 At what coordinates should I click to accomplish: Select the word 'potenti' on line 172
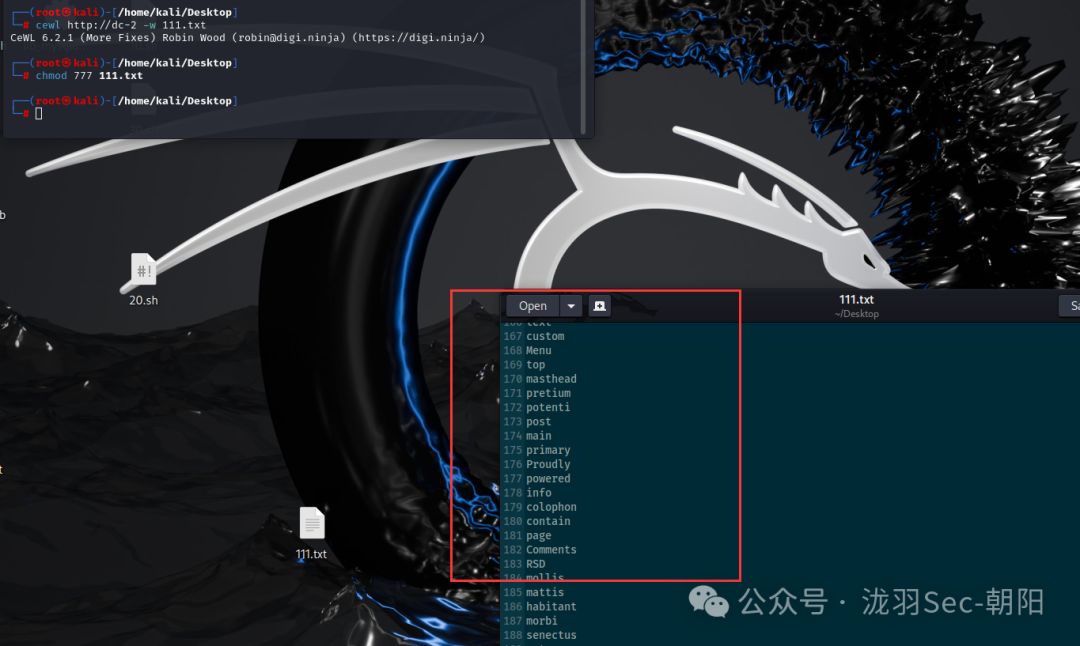coord(548,408)
